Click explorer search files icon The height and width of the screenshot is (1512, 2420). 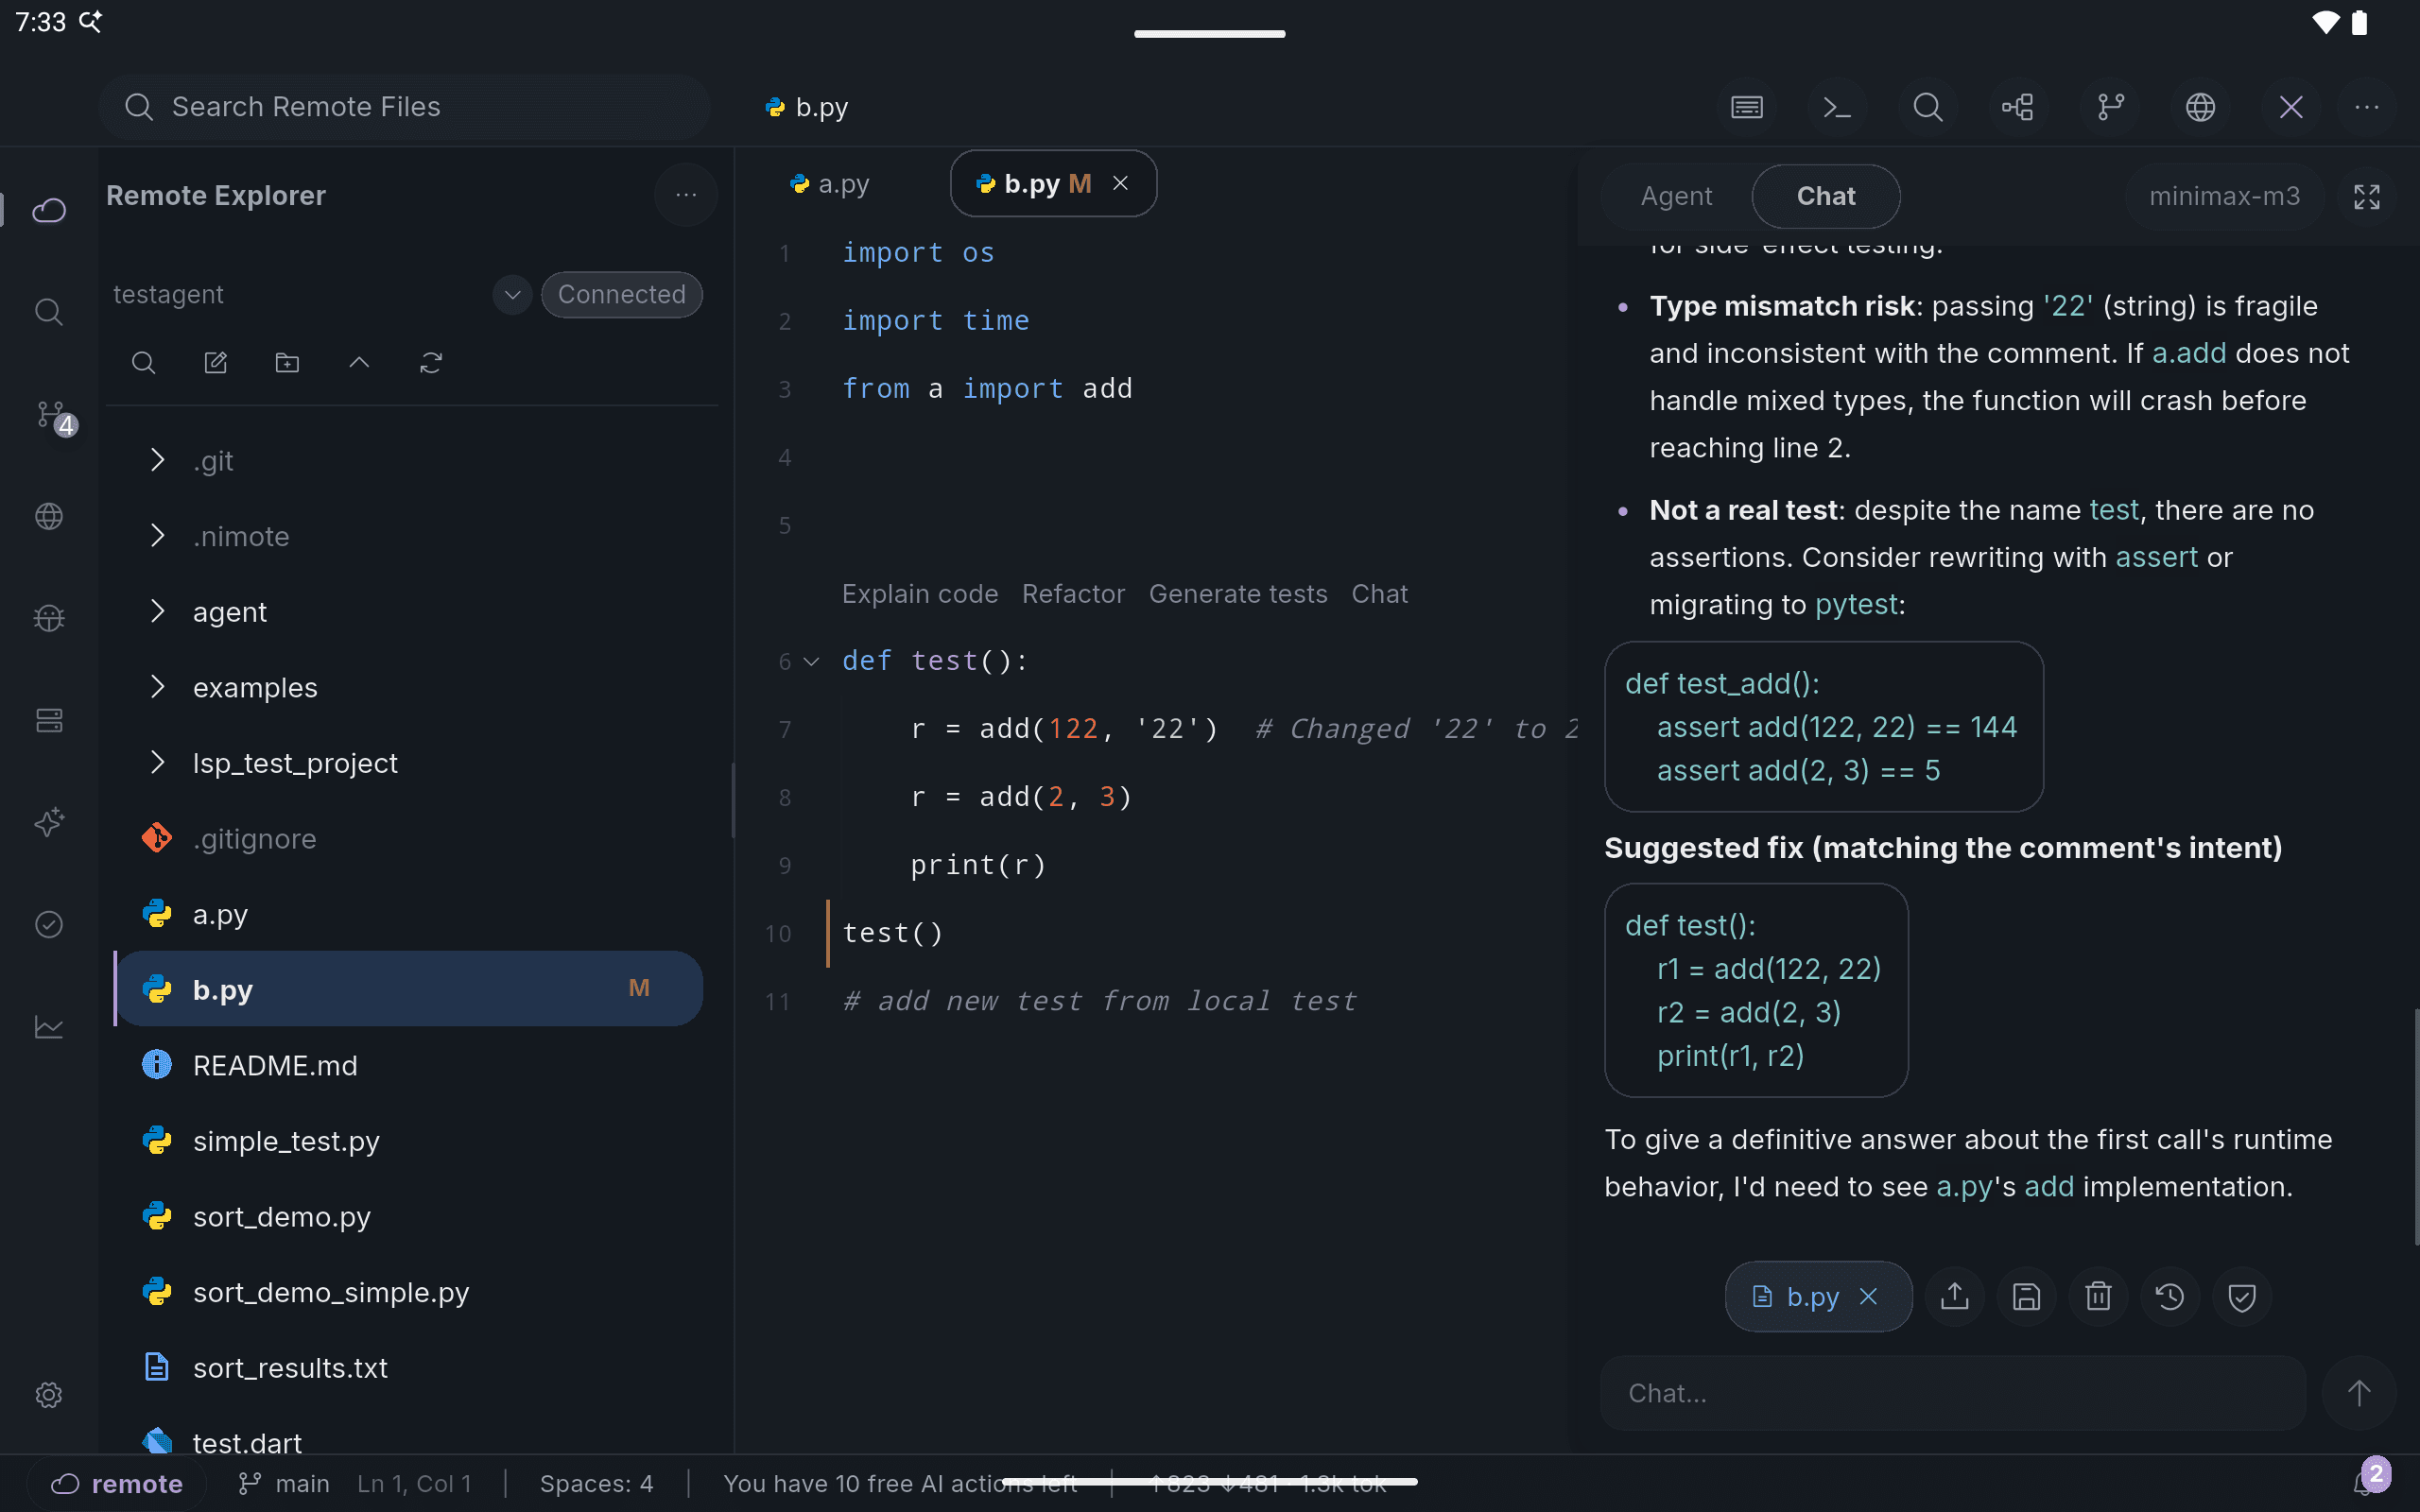[x=143, y=363]
